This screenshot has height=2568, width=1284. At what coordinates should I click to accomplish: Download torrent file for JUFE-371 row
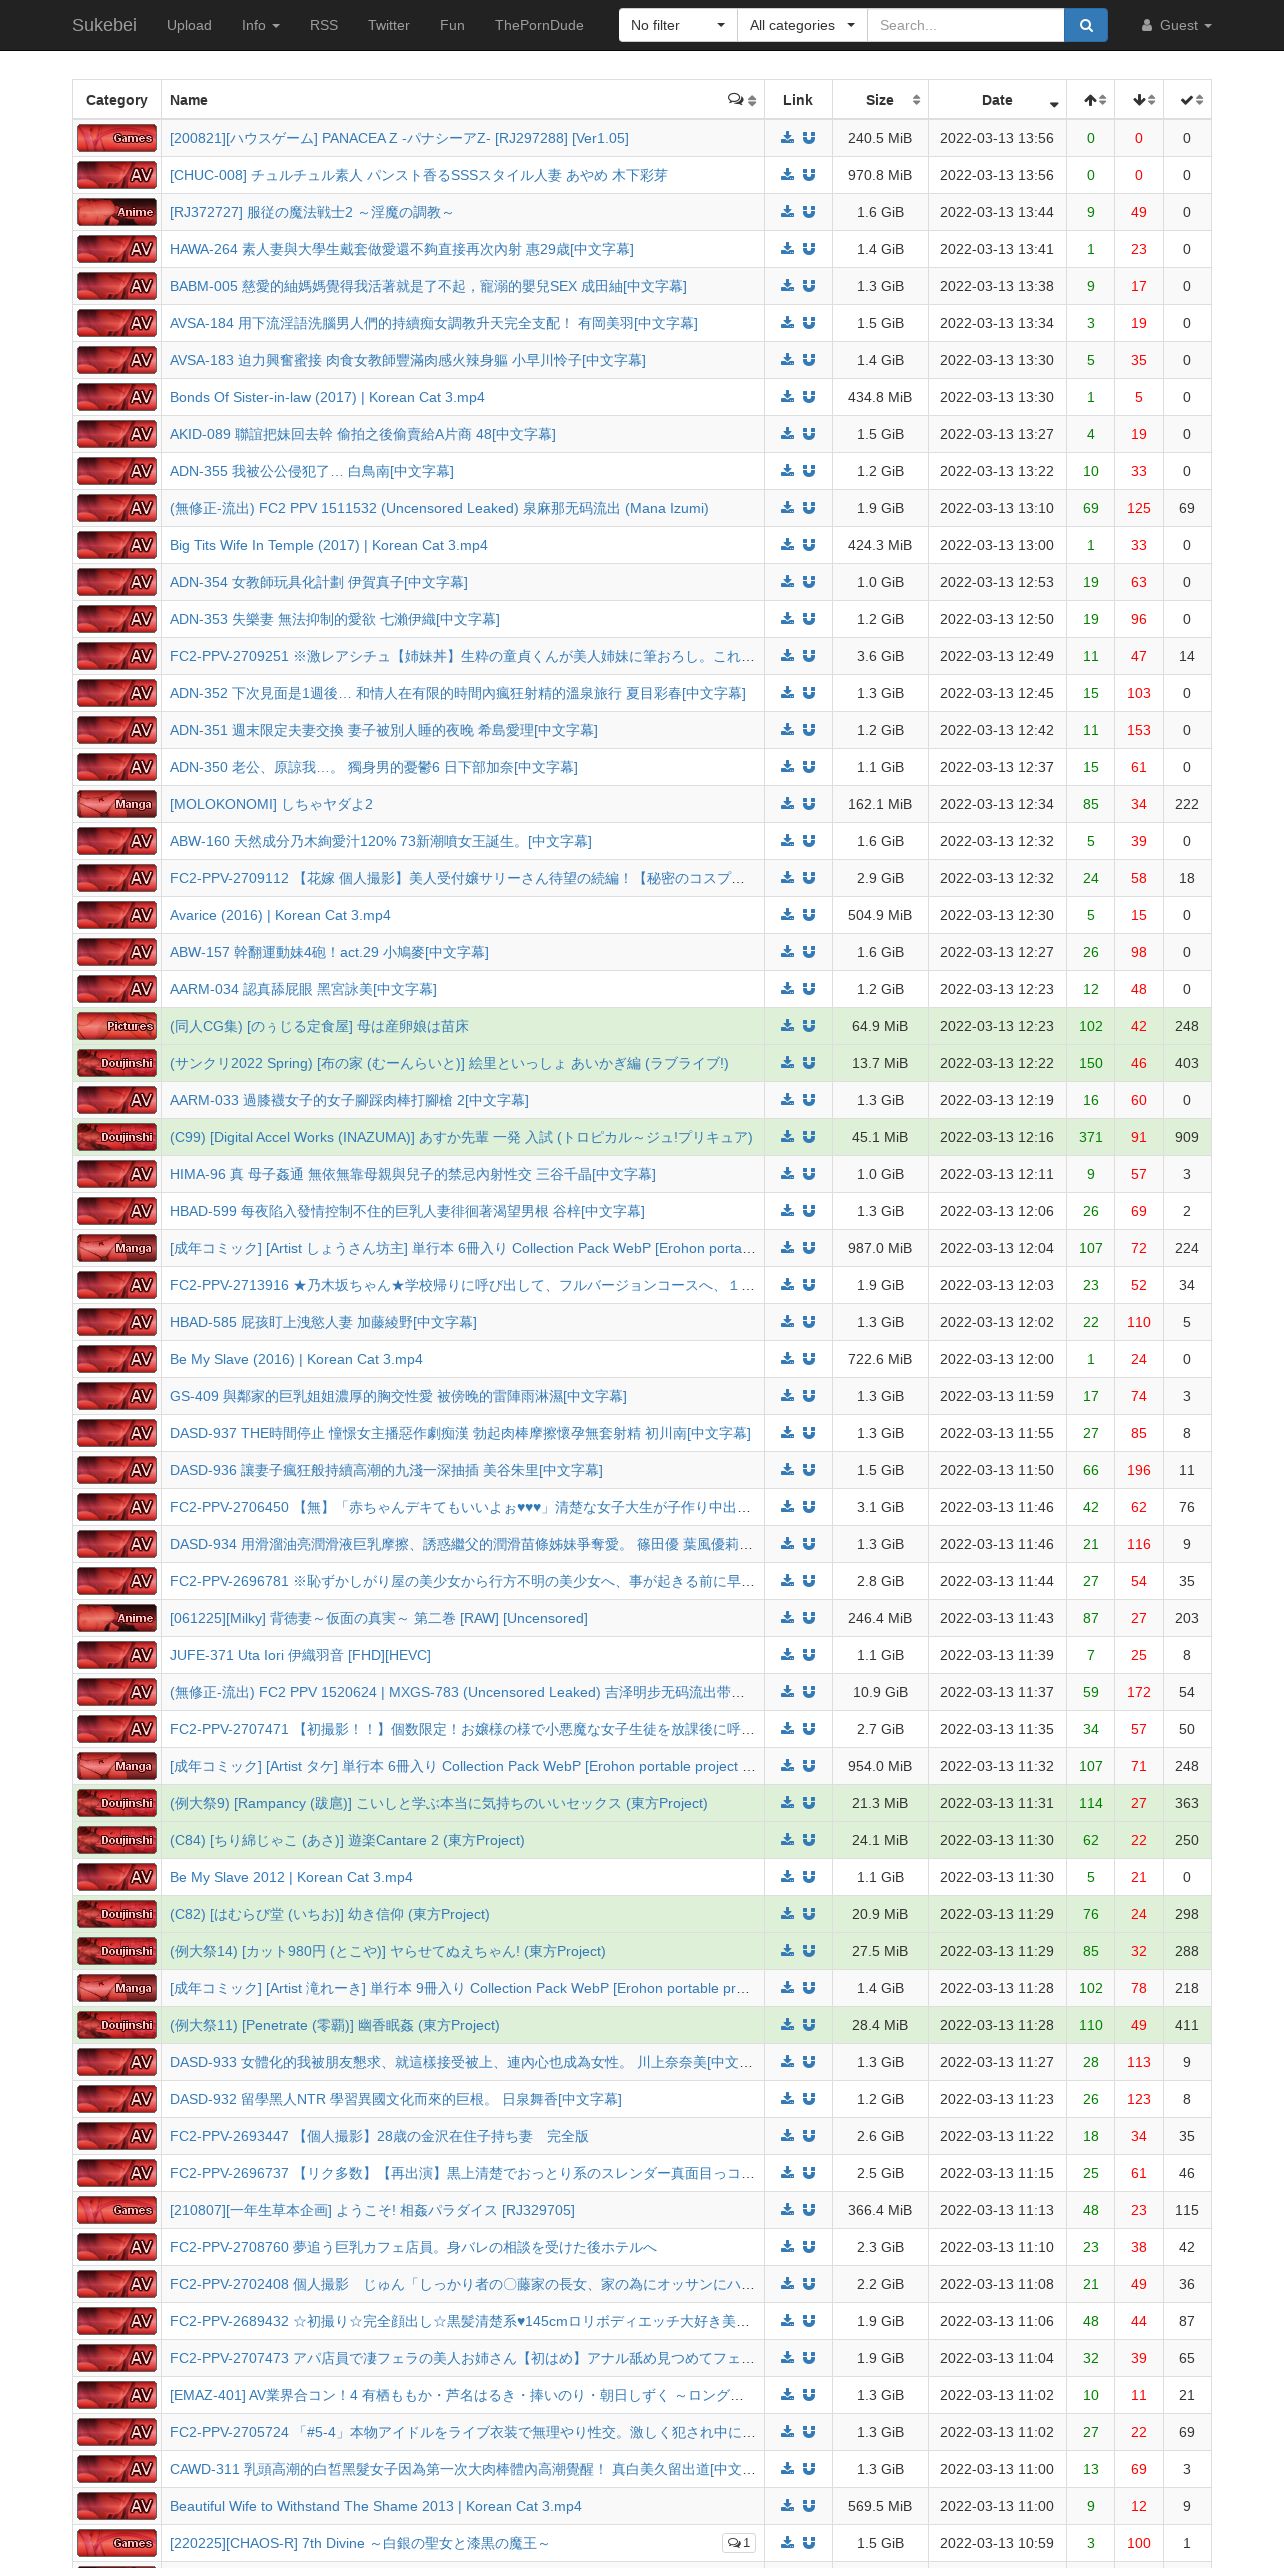coord(788,1655)
